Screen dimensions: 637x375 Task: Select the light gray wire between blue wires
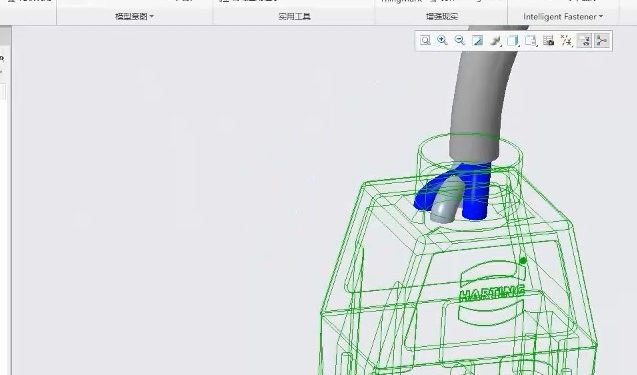(x=447, y=202)
